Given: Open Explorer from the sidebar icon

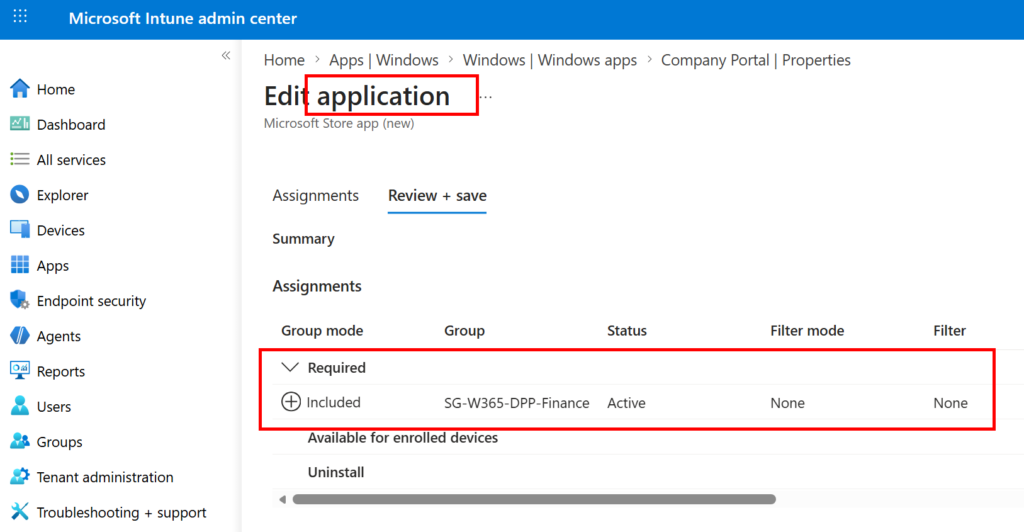Looking at the screenshot, I should coord(20,195).
